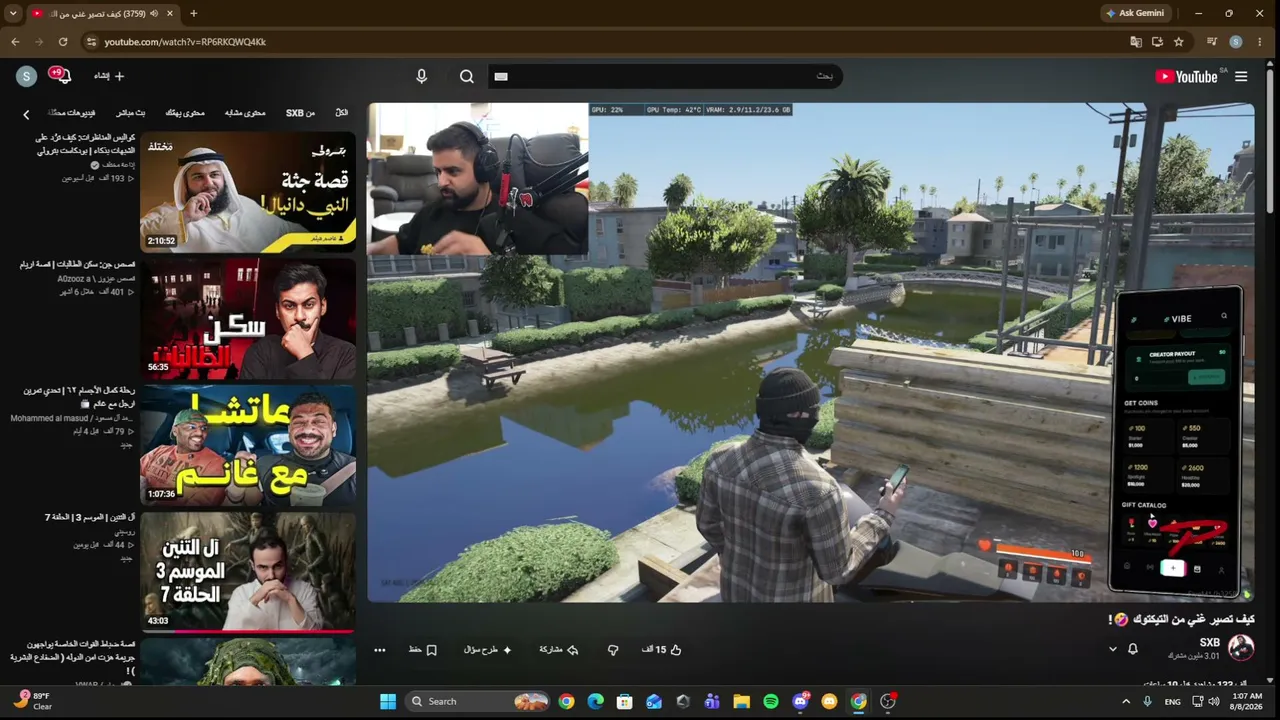The width and height of the screenshot is (1280, 720).
Task: Click the Windows taskbar Search box
Action: coord(477,702)
